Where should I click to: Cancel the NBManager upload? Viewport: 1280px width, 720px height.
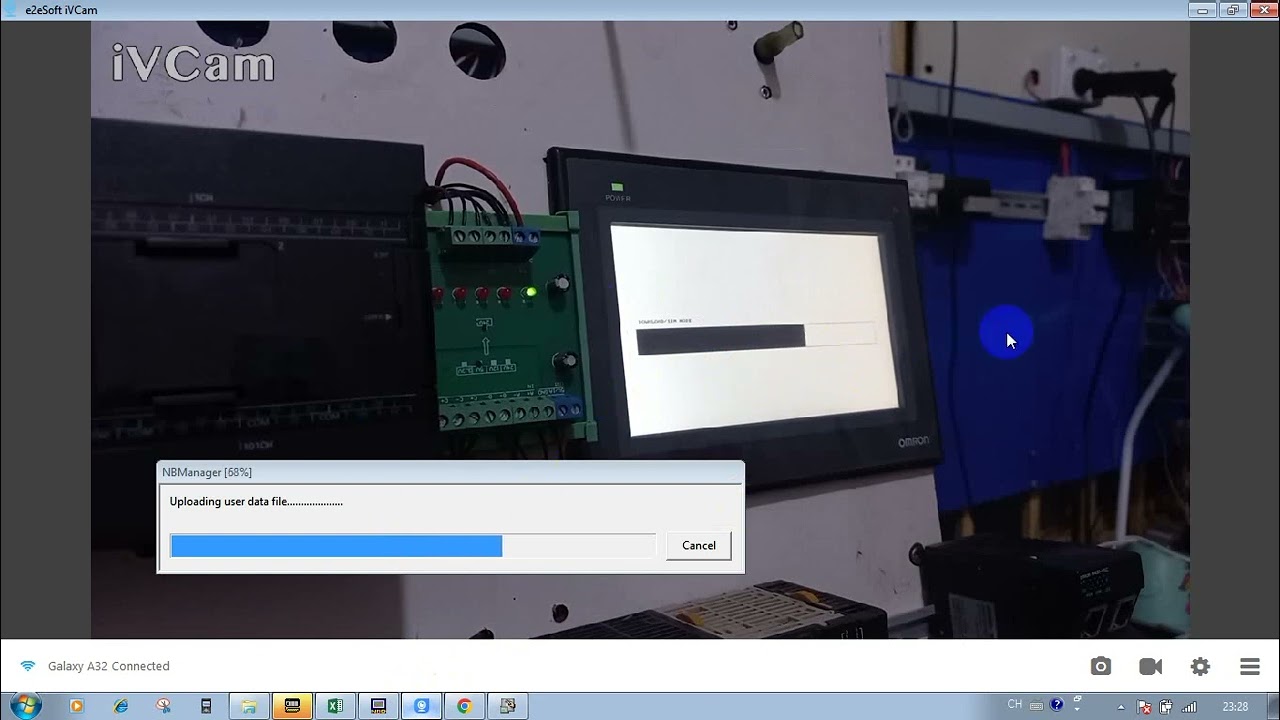click(x=698, y=545)
